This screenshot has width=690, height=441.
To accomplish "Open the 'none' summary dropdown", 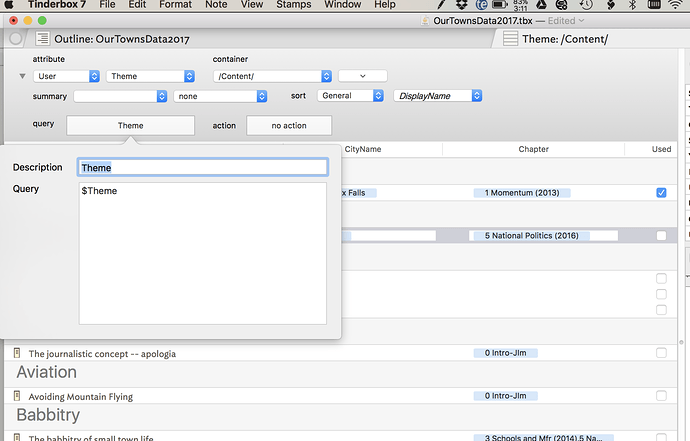I will (x=220, y=96).
